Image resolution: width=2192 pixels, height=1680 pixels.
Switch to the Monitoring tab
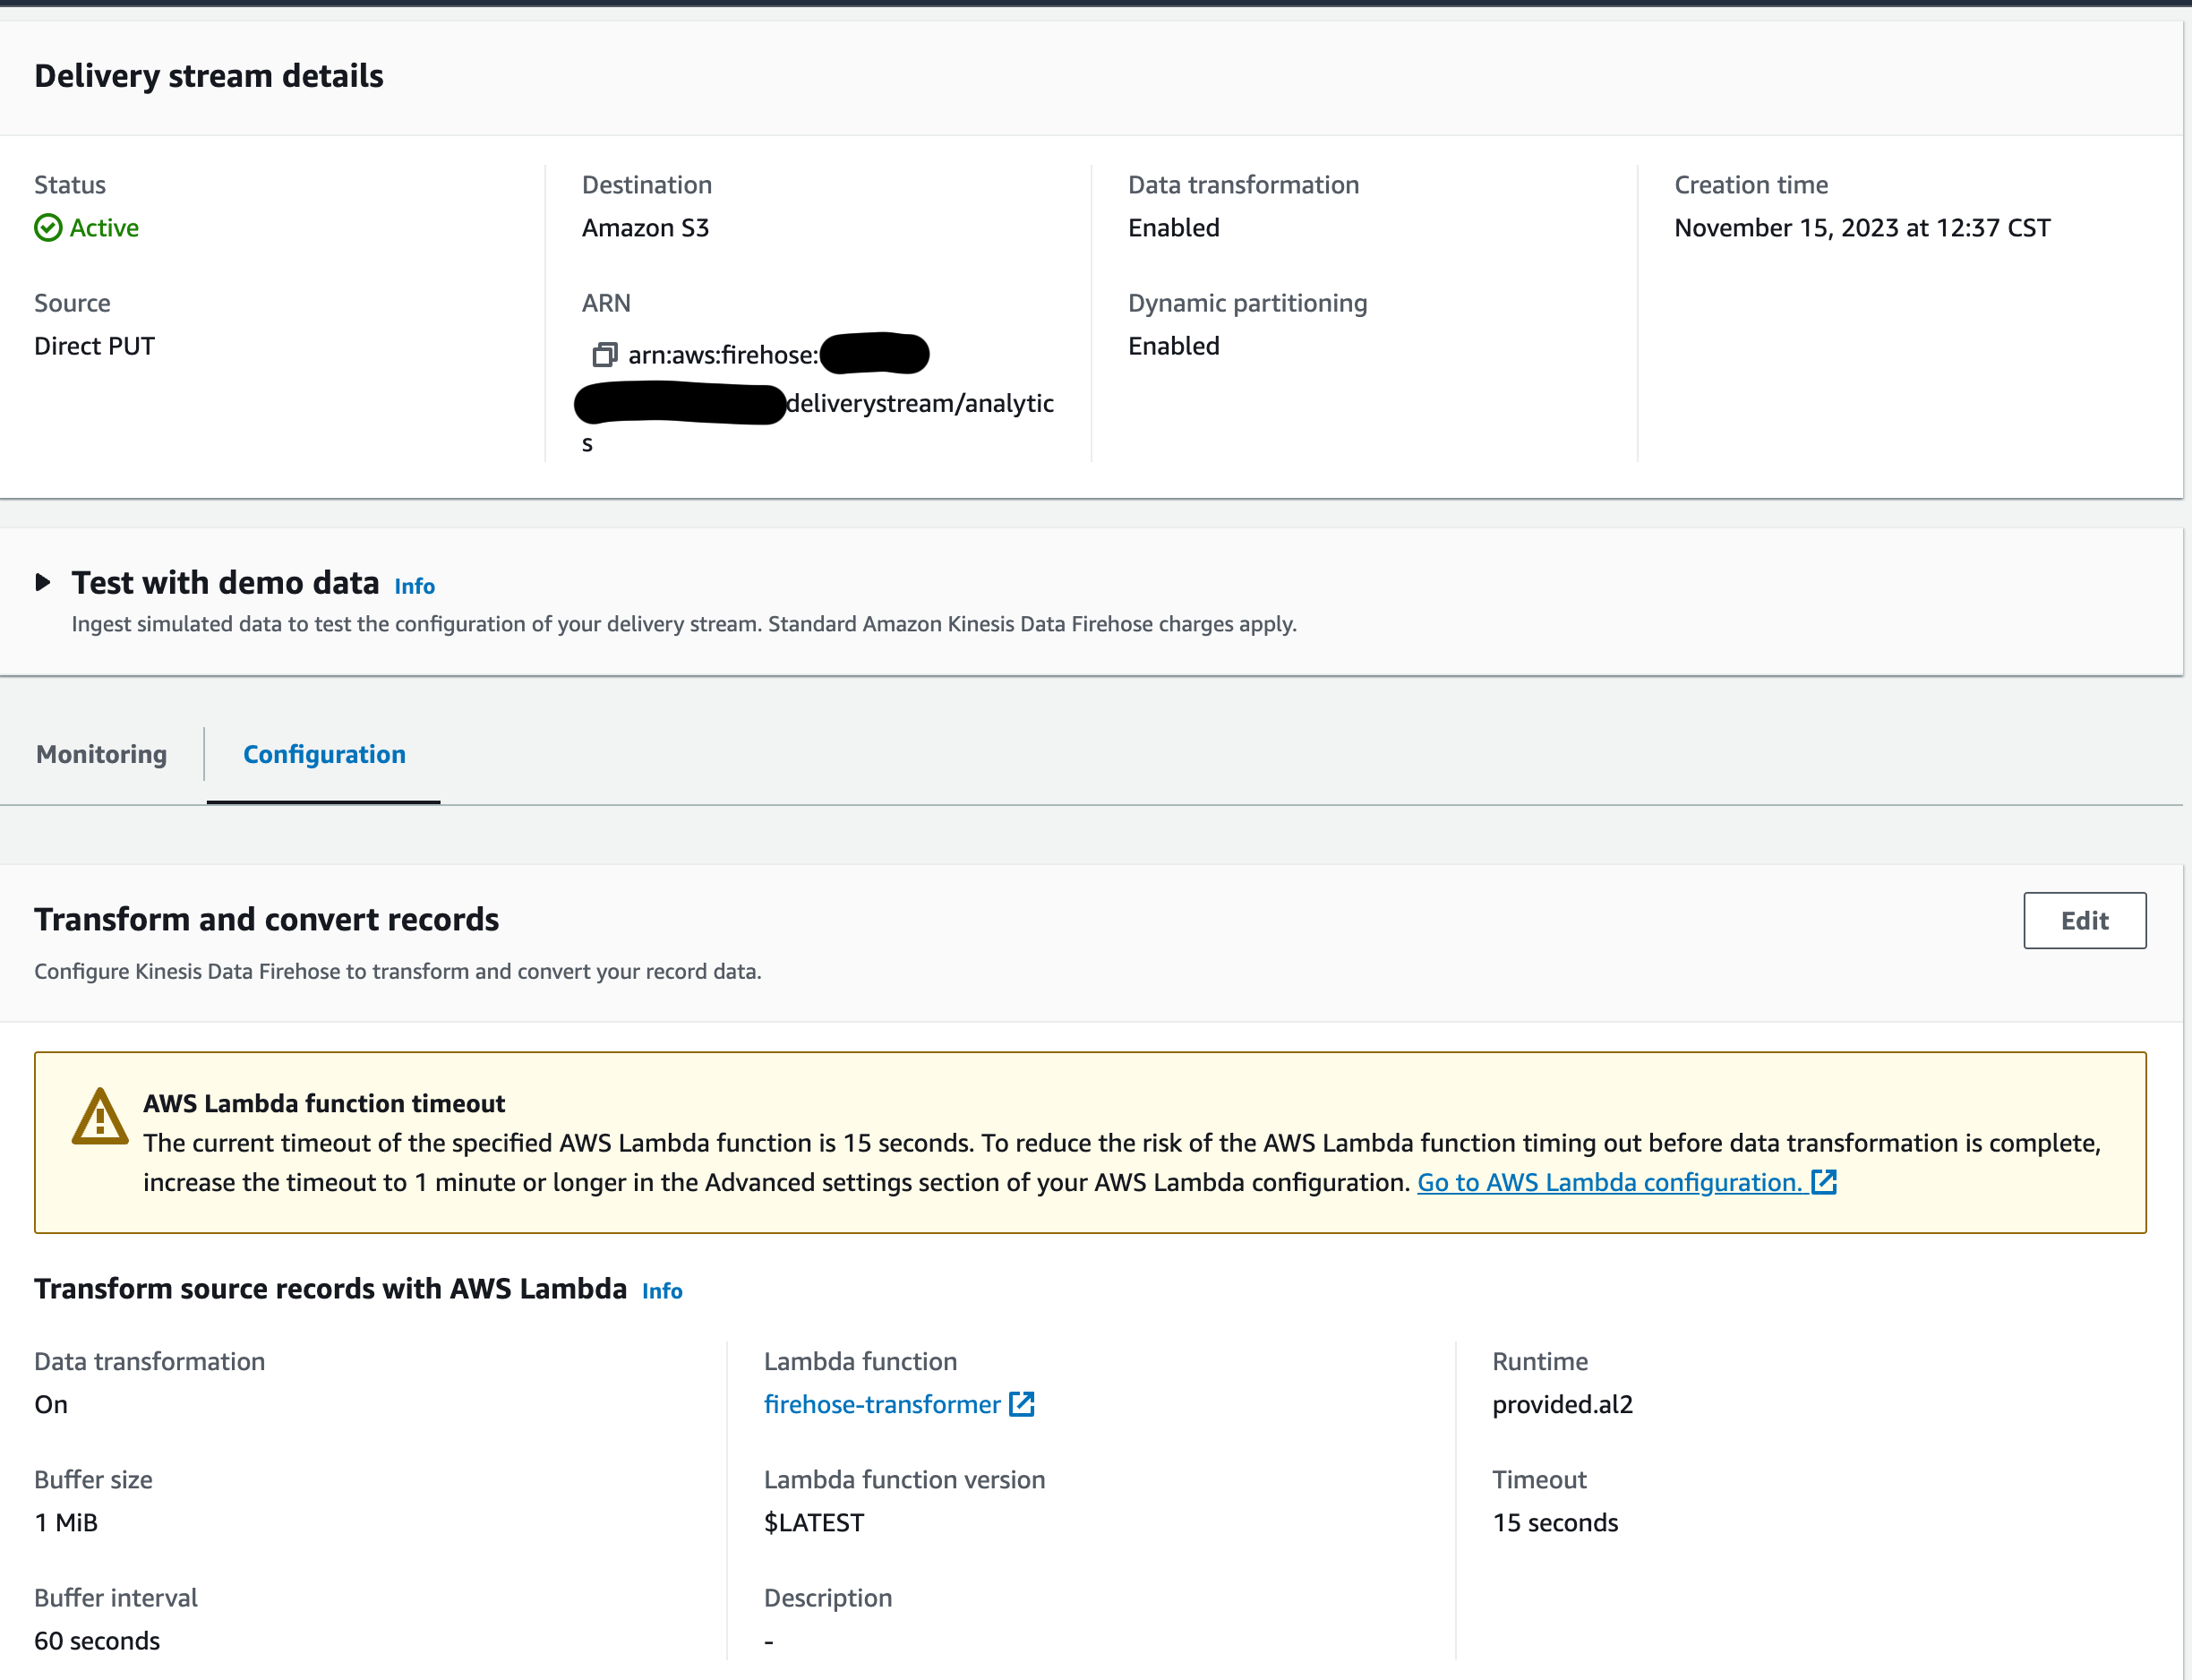pyautogui.click(x=101, y=754)
